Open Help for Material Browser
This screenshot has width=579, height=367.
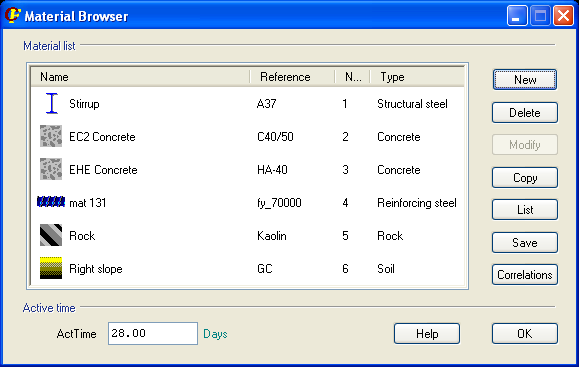(x=427, y=334)
